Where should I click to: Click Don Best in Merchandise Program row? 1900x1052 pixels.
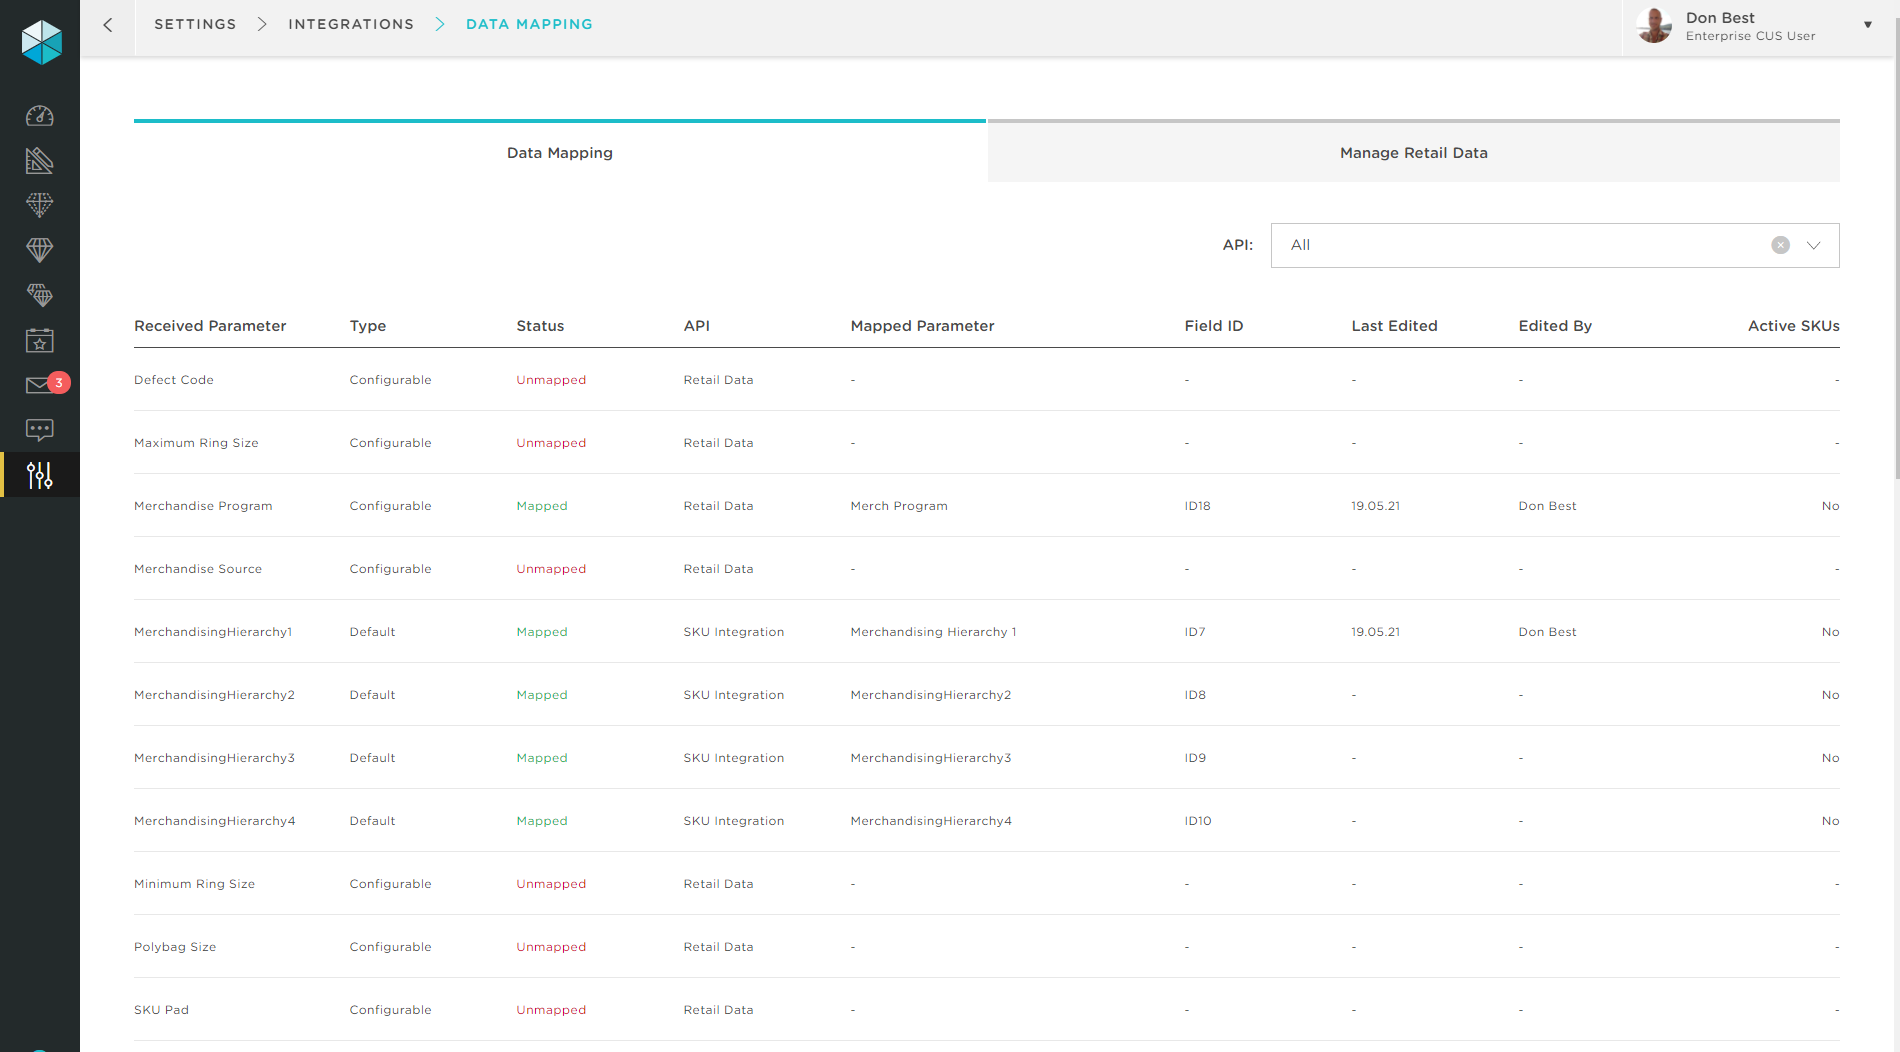[1547, 506]
